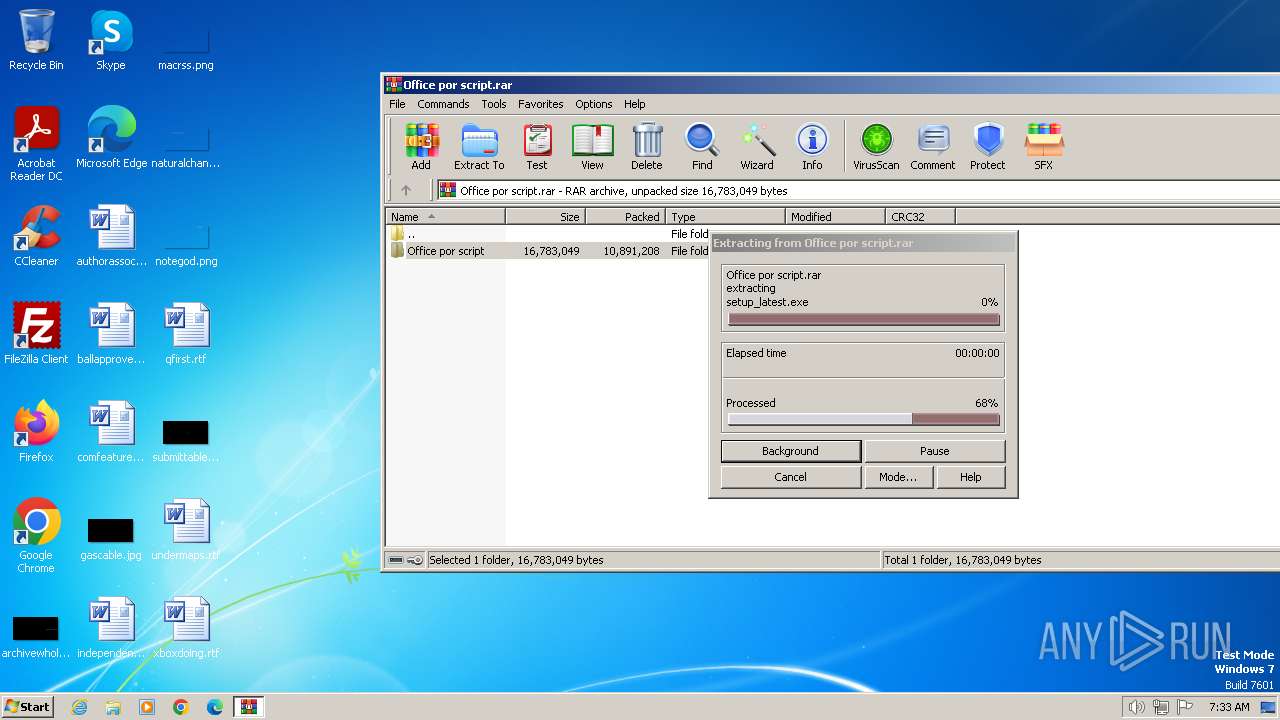Click the media player taskbar icon
This screenshot has width=1280, height=720.
tap(147, 707)
